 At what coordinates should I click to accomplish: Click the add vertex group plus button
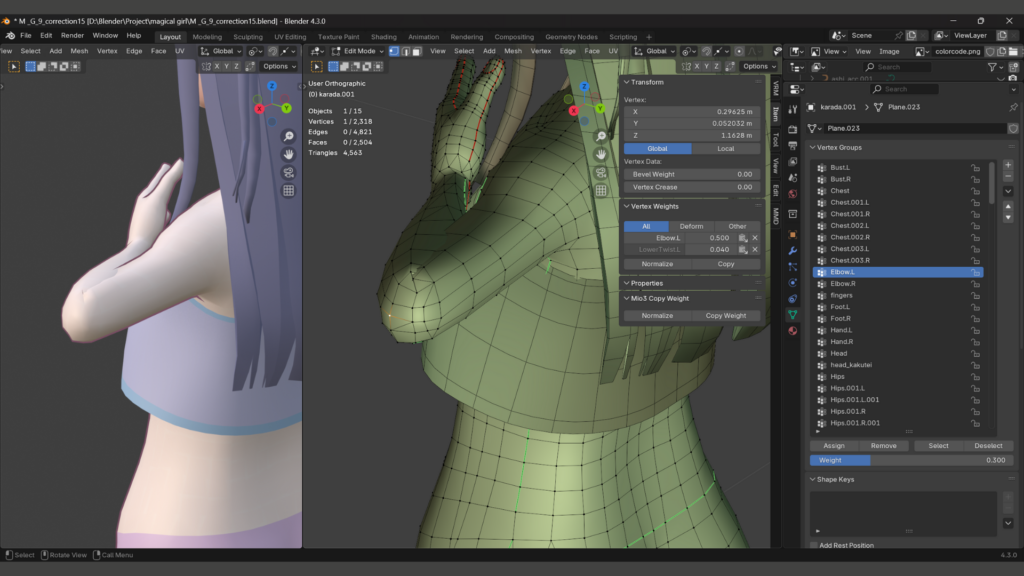pyautogui.click(x=1007, y=165)
